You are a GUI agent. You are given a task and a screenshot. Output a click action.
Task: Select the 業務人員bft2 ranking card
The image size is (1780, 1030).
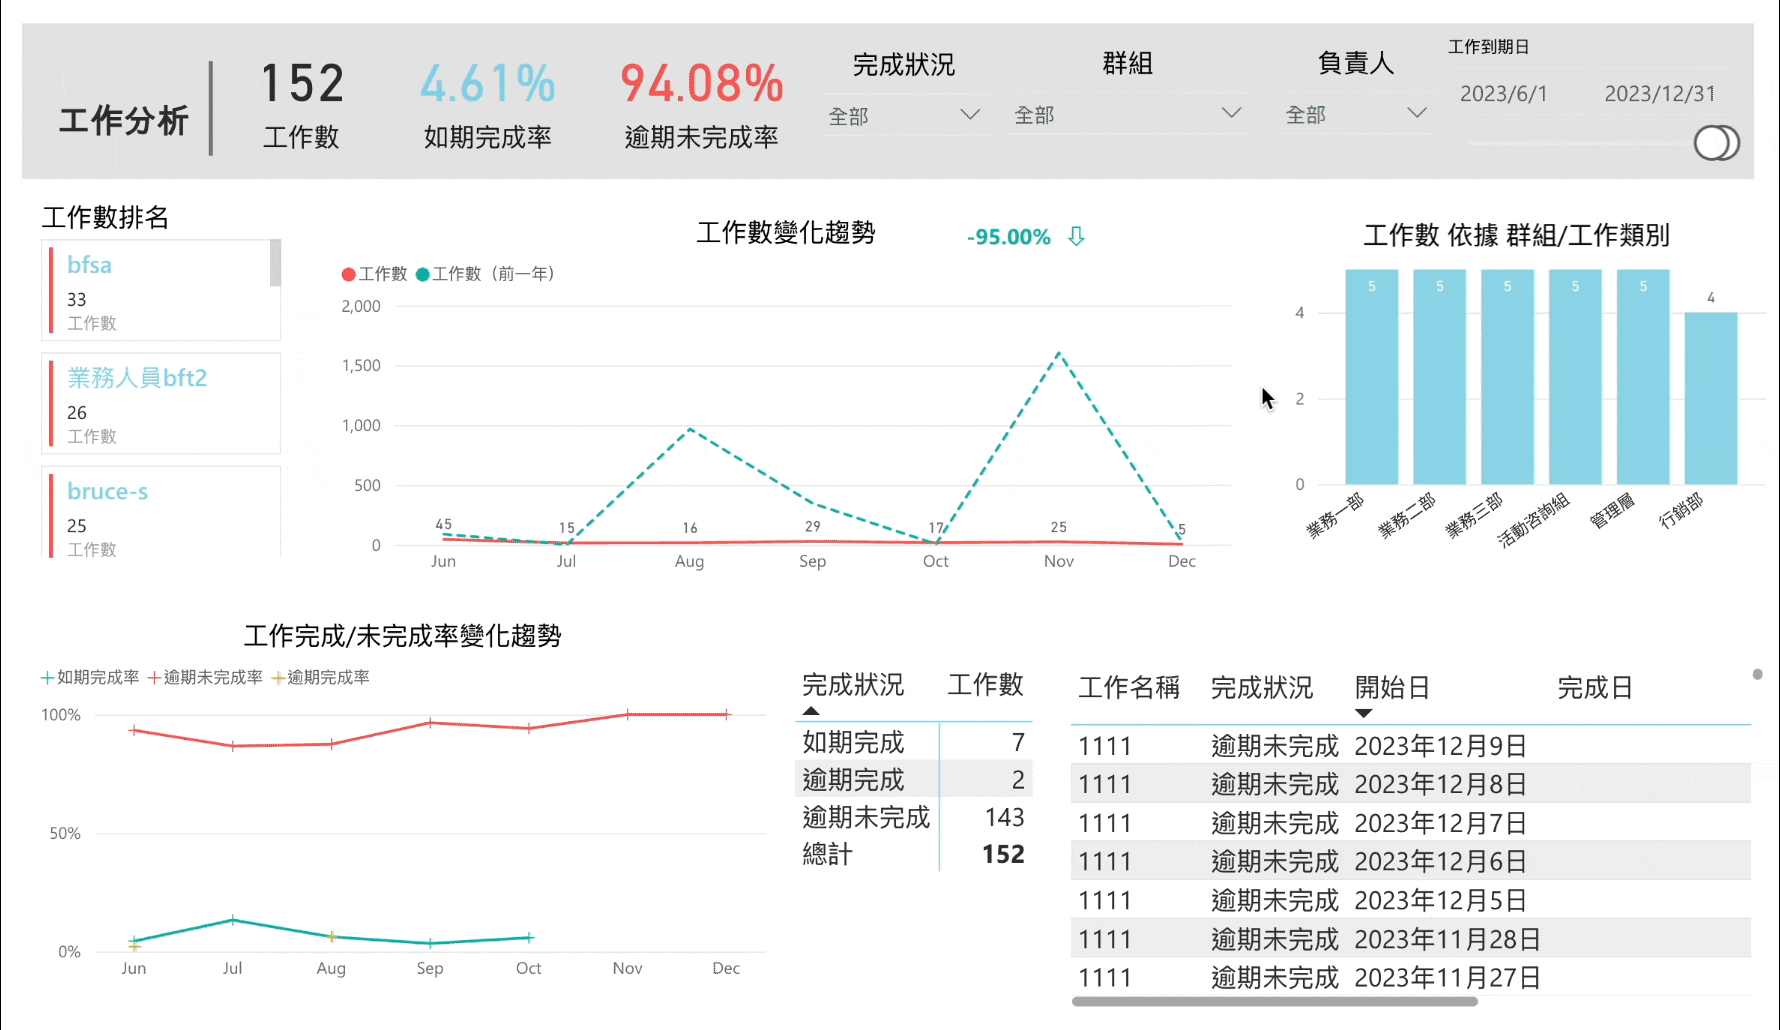(x=160, y=404)
